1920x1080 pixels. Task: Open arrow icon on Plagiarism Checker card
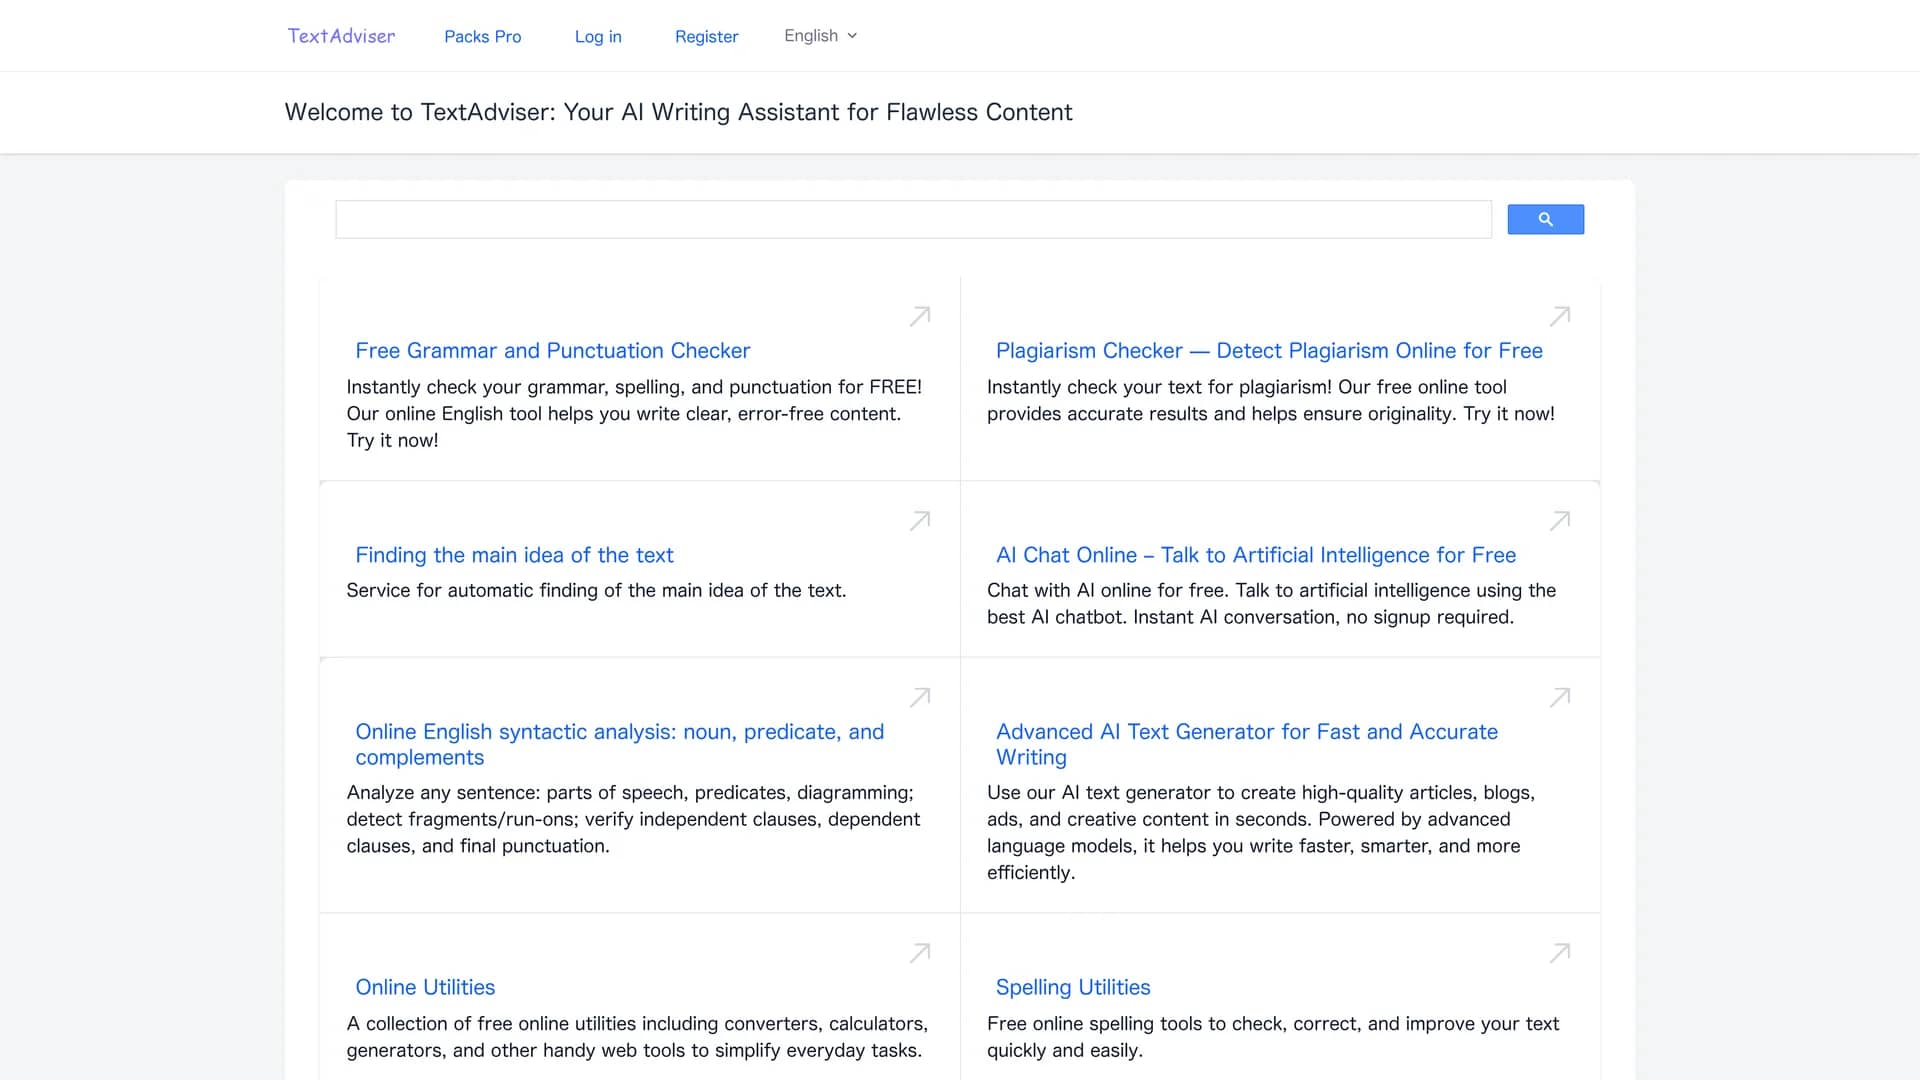1560,316
